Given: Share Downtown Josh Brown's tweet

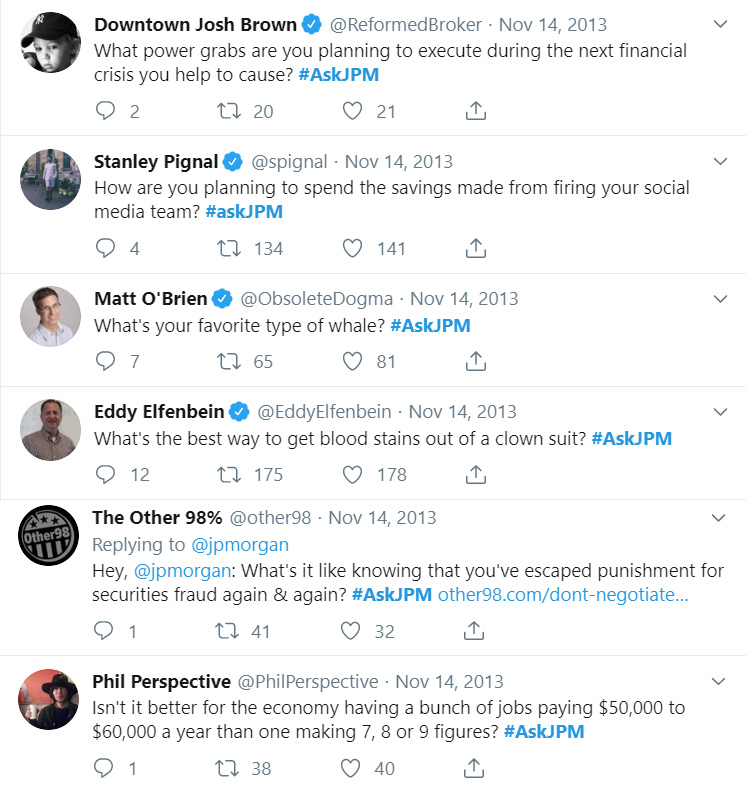Looking at the screenshot, I should pos(476,111).
